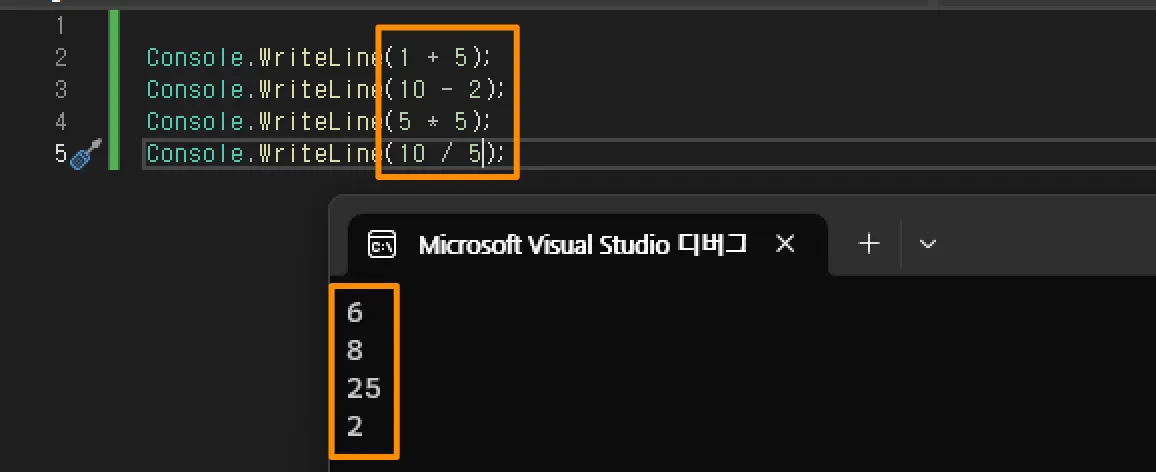Image resolution: width=1156 pixels, height=472 pixels.
Task: Click the last console output line showing 2
Action: click(355, 427)
